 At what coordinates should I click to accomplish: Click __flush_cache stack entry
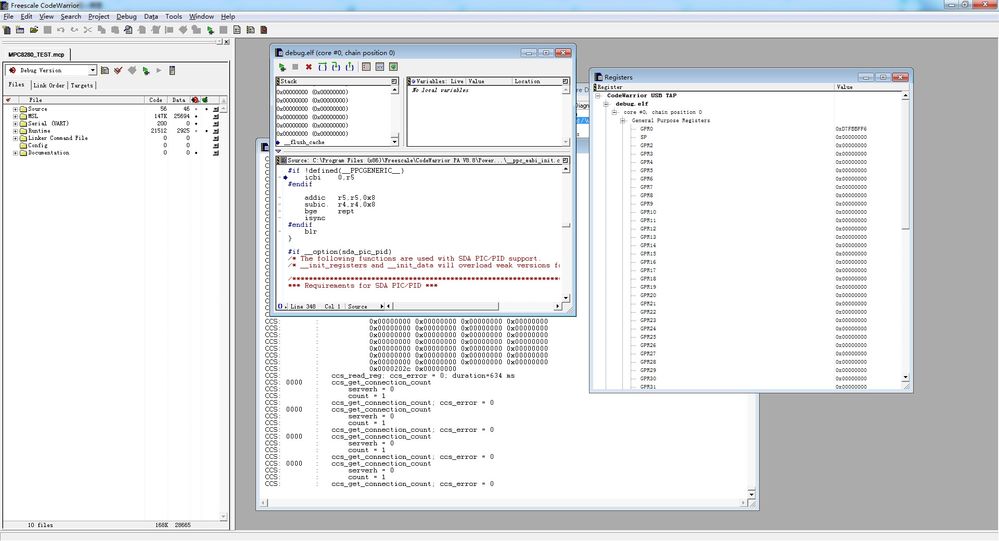click(307, 142)
